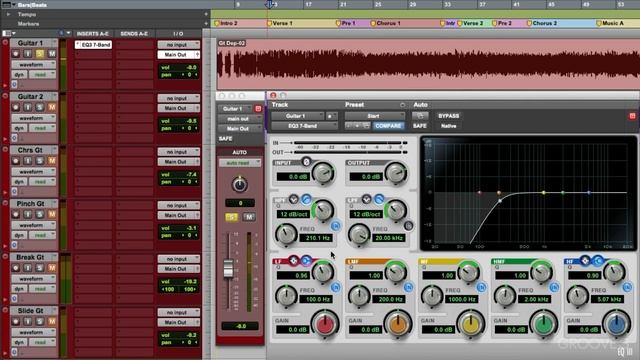Open the plugin preset menu showing Start
Image resolution: width=640 pixels, height=360 pixels.
click(375, 116)
